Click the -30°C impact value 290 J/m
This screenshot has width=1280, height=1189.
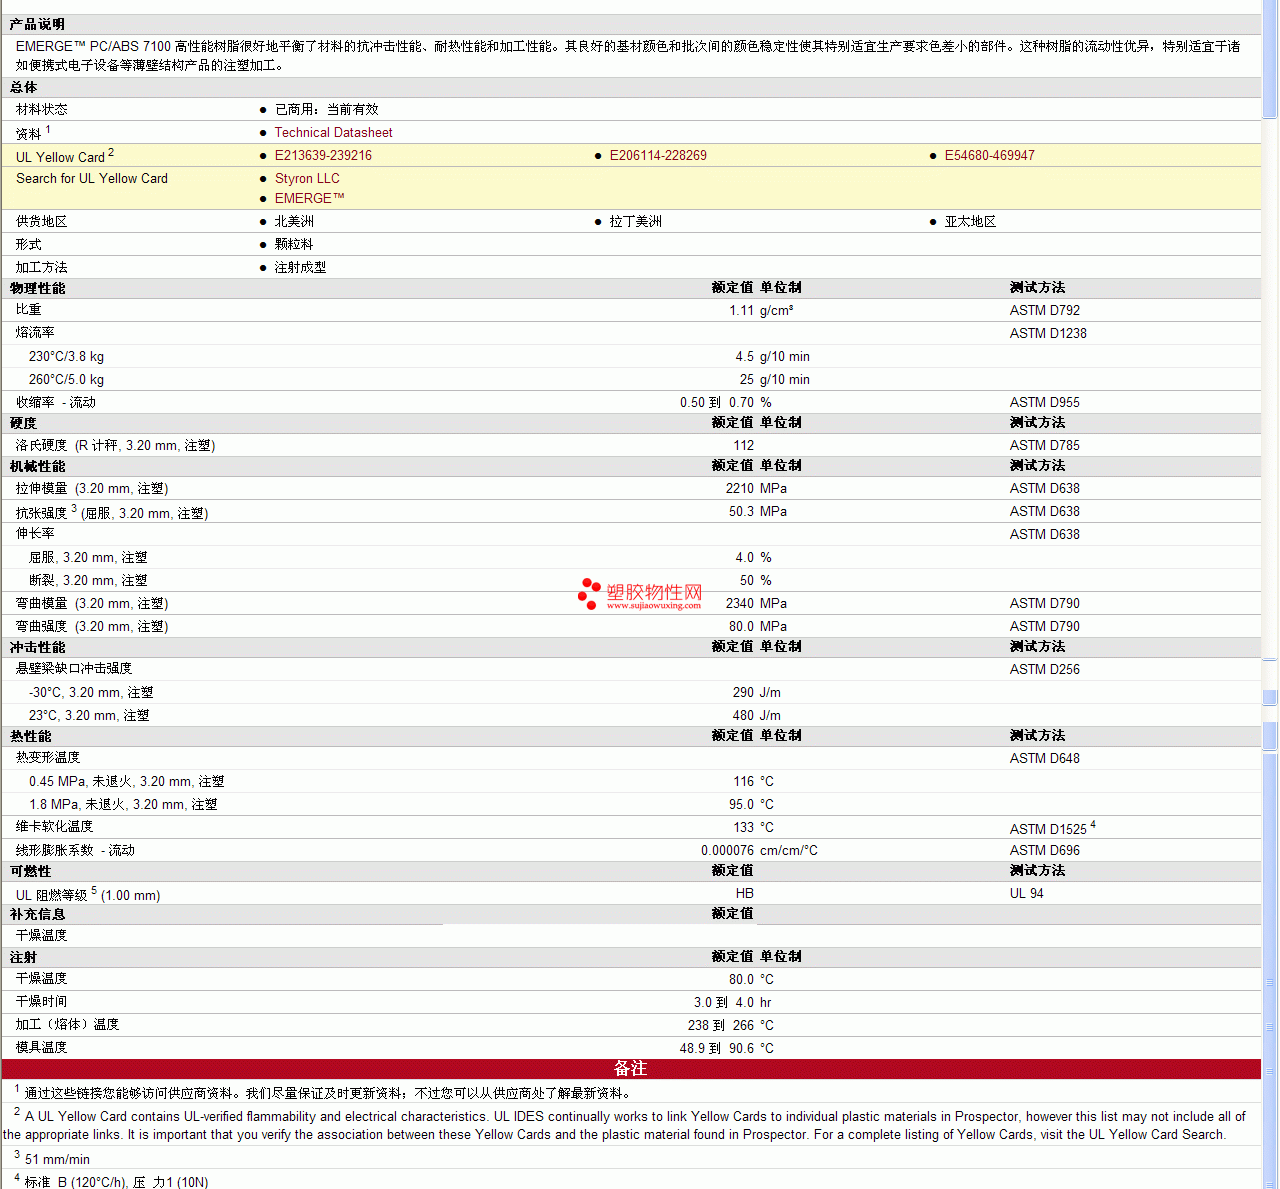pos(757,692)
